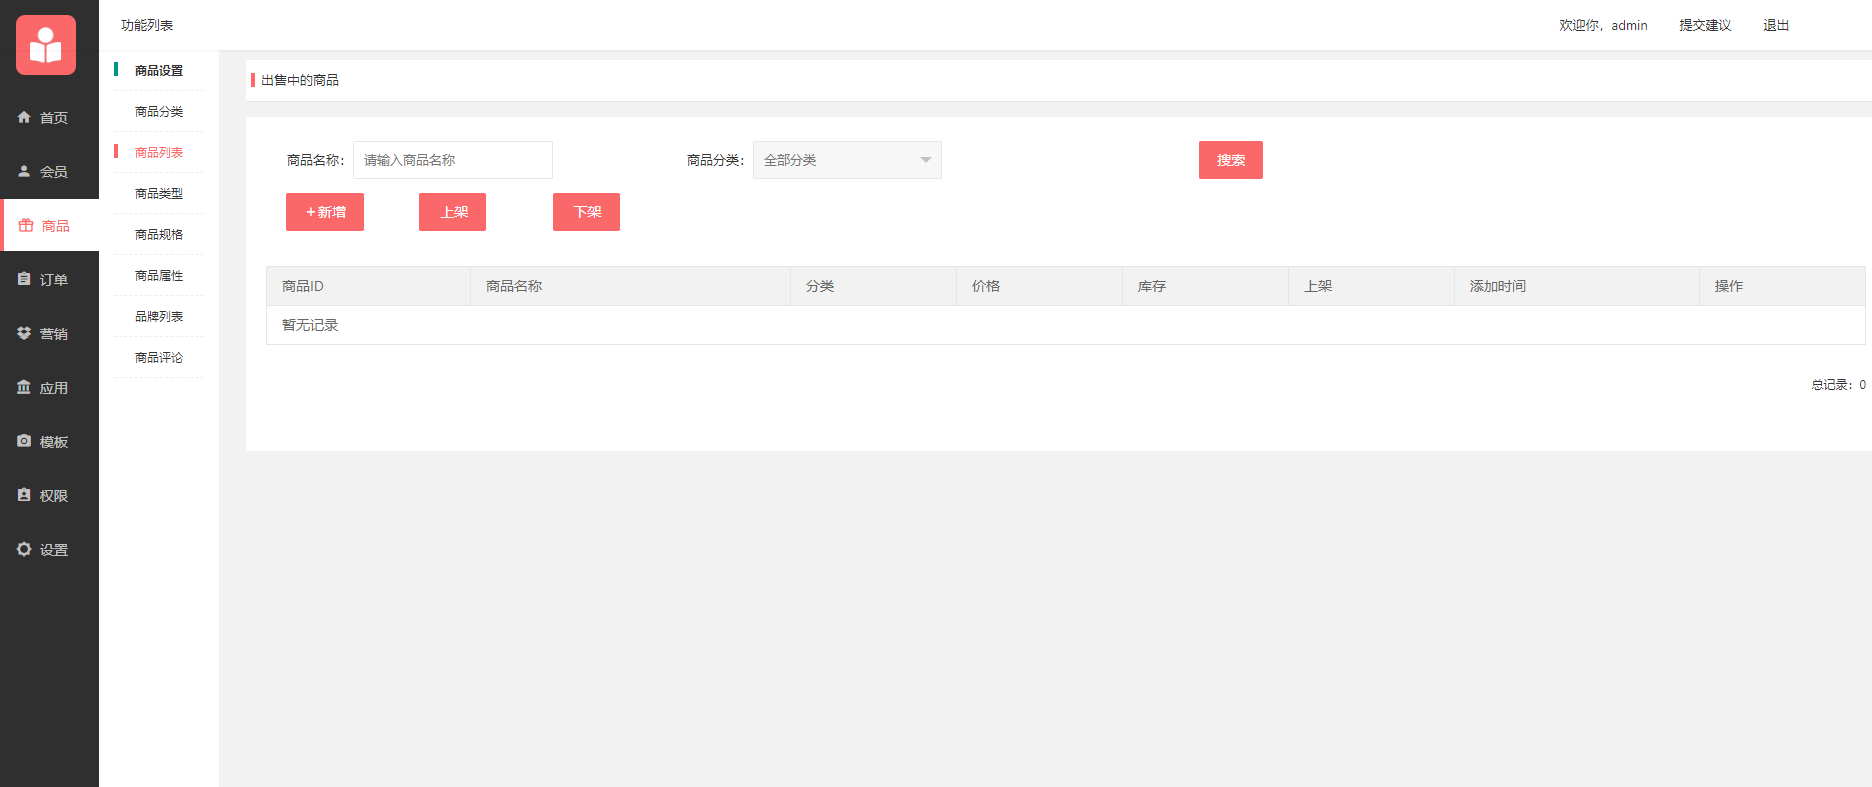
Task: Select 商品规格 in the submenu
Action: click(159, 234)
